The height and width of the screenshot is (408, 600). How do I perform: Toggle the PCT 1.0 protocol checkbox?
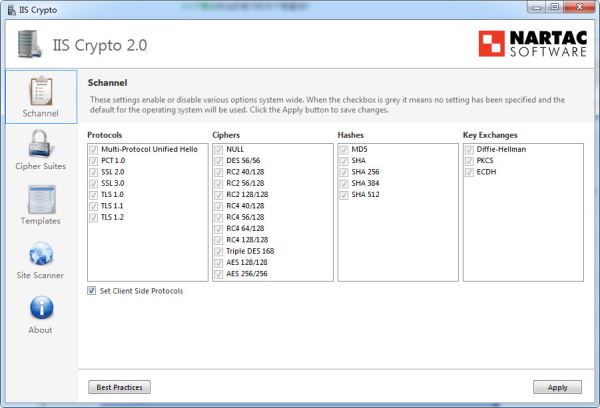pyautogui.click(x=93, y=161)
